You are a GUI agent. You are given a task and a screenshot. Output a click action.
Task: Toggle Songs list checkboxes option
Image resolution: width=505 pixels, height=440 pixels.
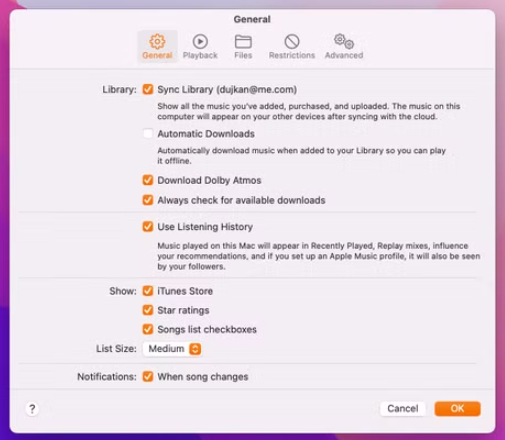click(x=148, y=329)
